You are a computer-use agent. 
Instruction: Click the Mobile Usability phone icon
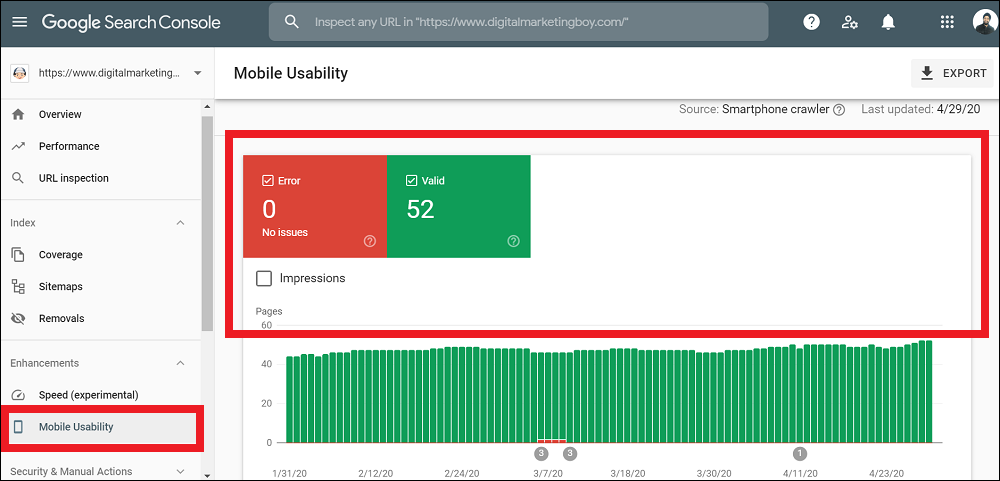tap(18, 427)
